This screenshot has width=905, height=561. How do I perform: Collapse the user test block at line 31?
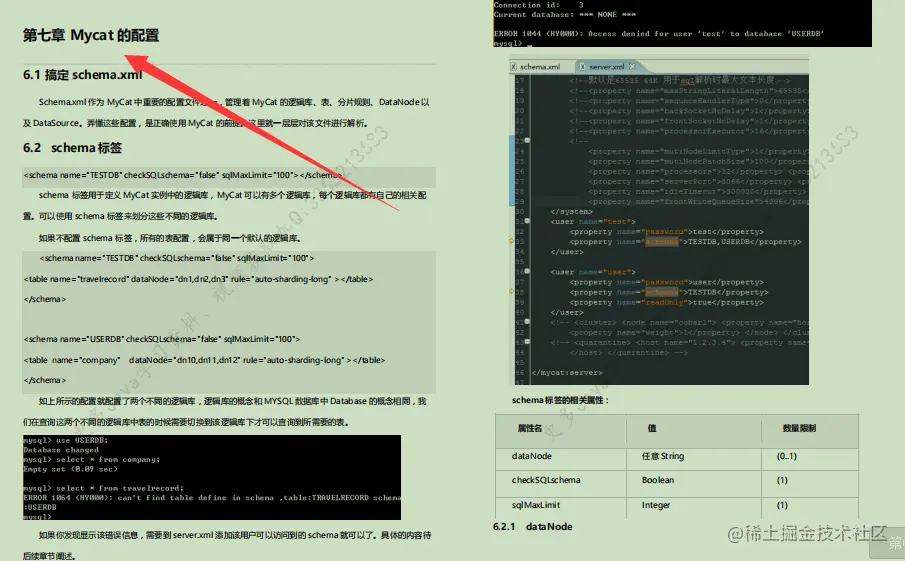527,222
